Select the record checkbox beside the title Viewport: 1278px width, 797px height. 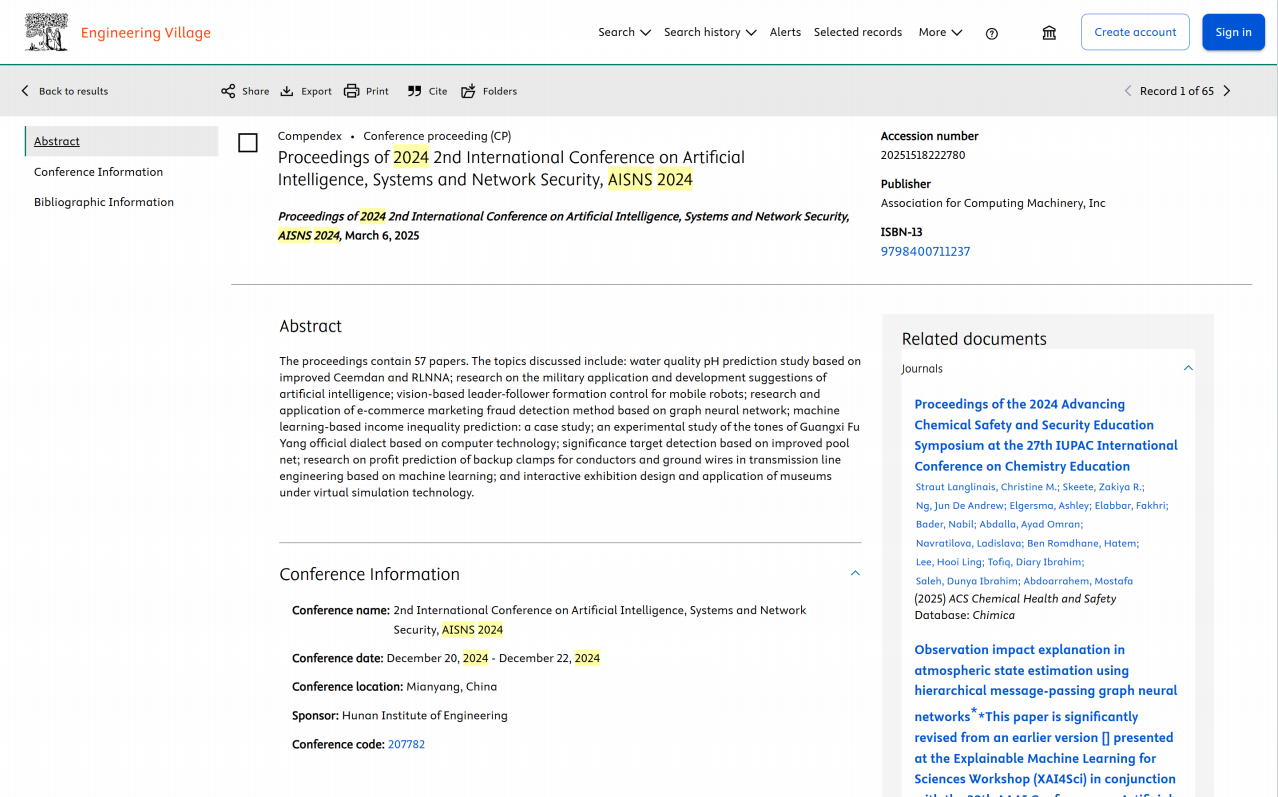(248, 143)
